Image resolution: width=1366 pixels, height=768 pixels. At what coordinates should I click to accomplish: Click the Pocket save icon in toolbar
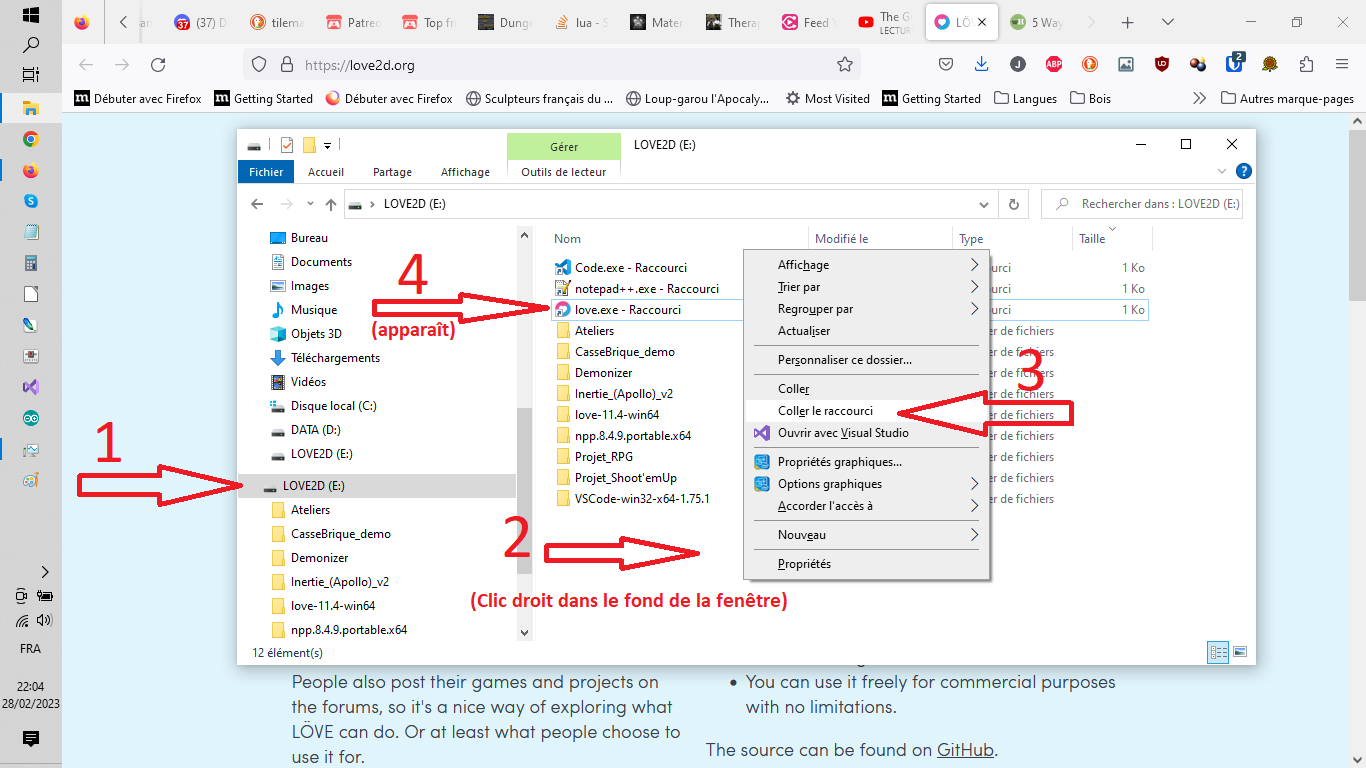pyautogui.click(x=946, y=65)
